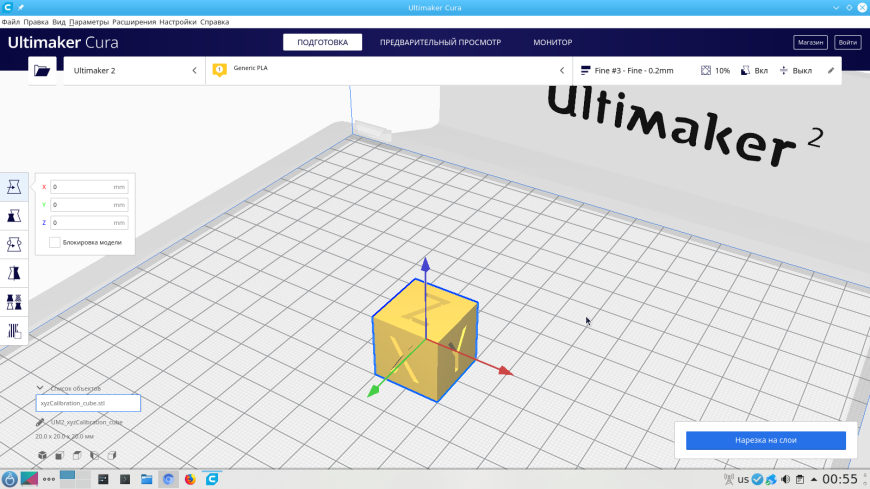Switch to 3D perspective view cube icon
870x489 pixels.
click(42, 456)
